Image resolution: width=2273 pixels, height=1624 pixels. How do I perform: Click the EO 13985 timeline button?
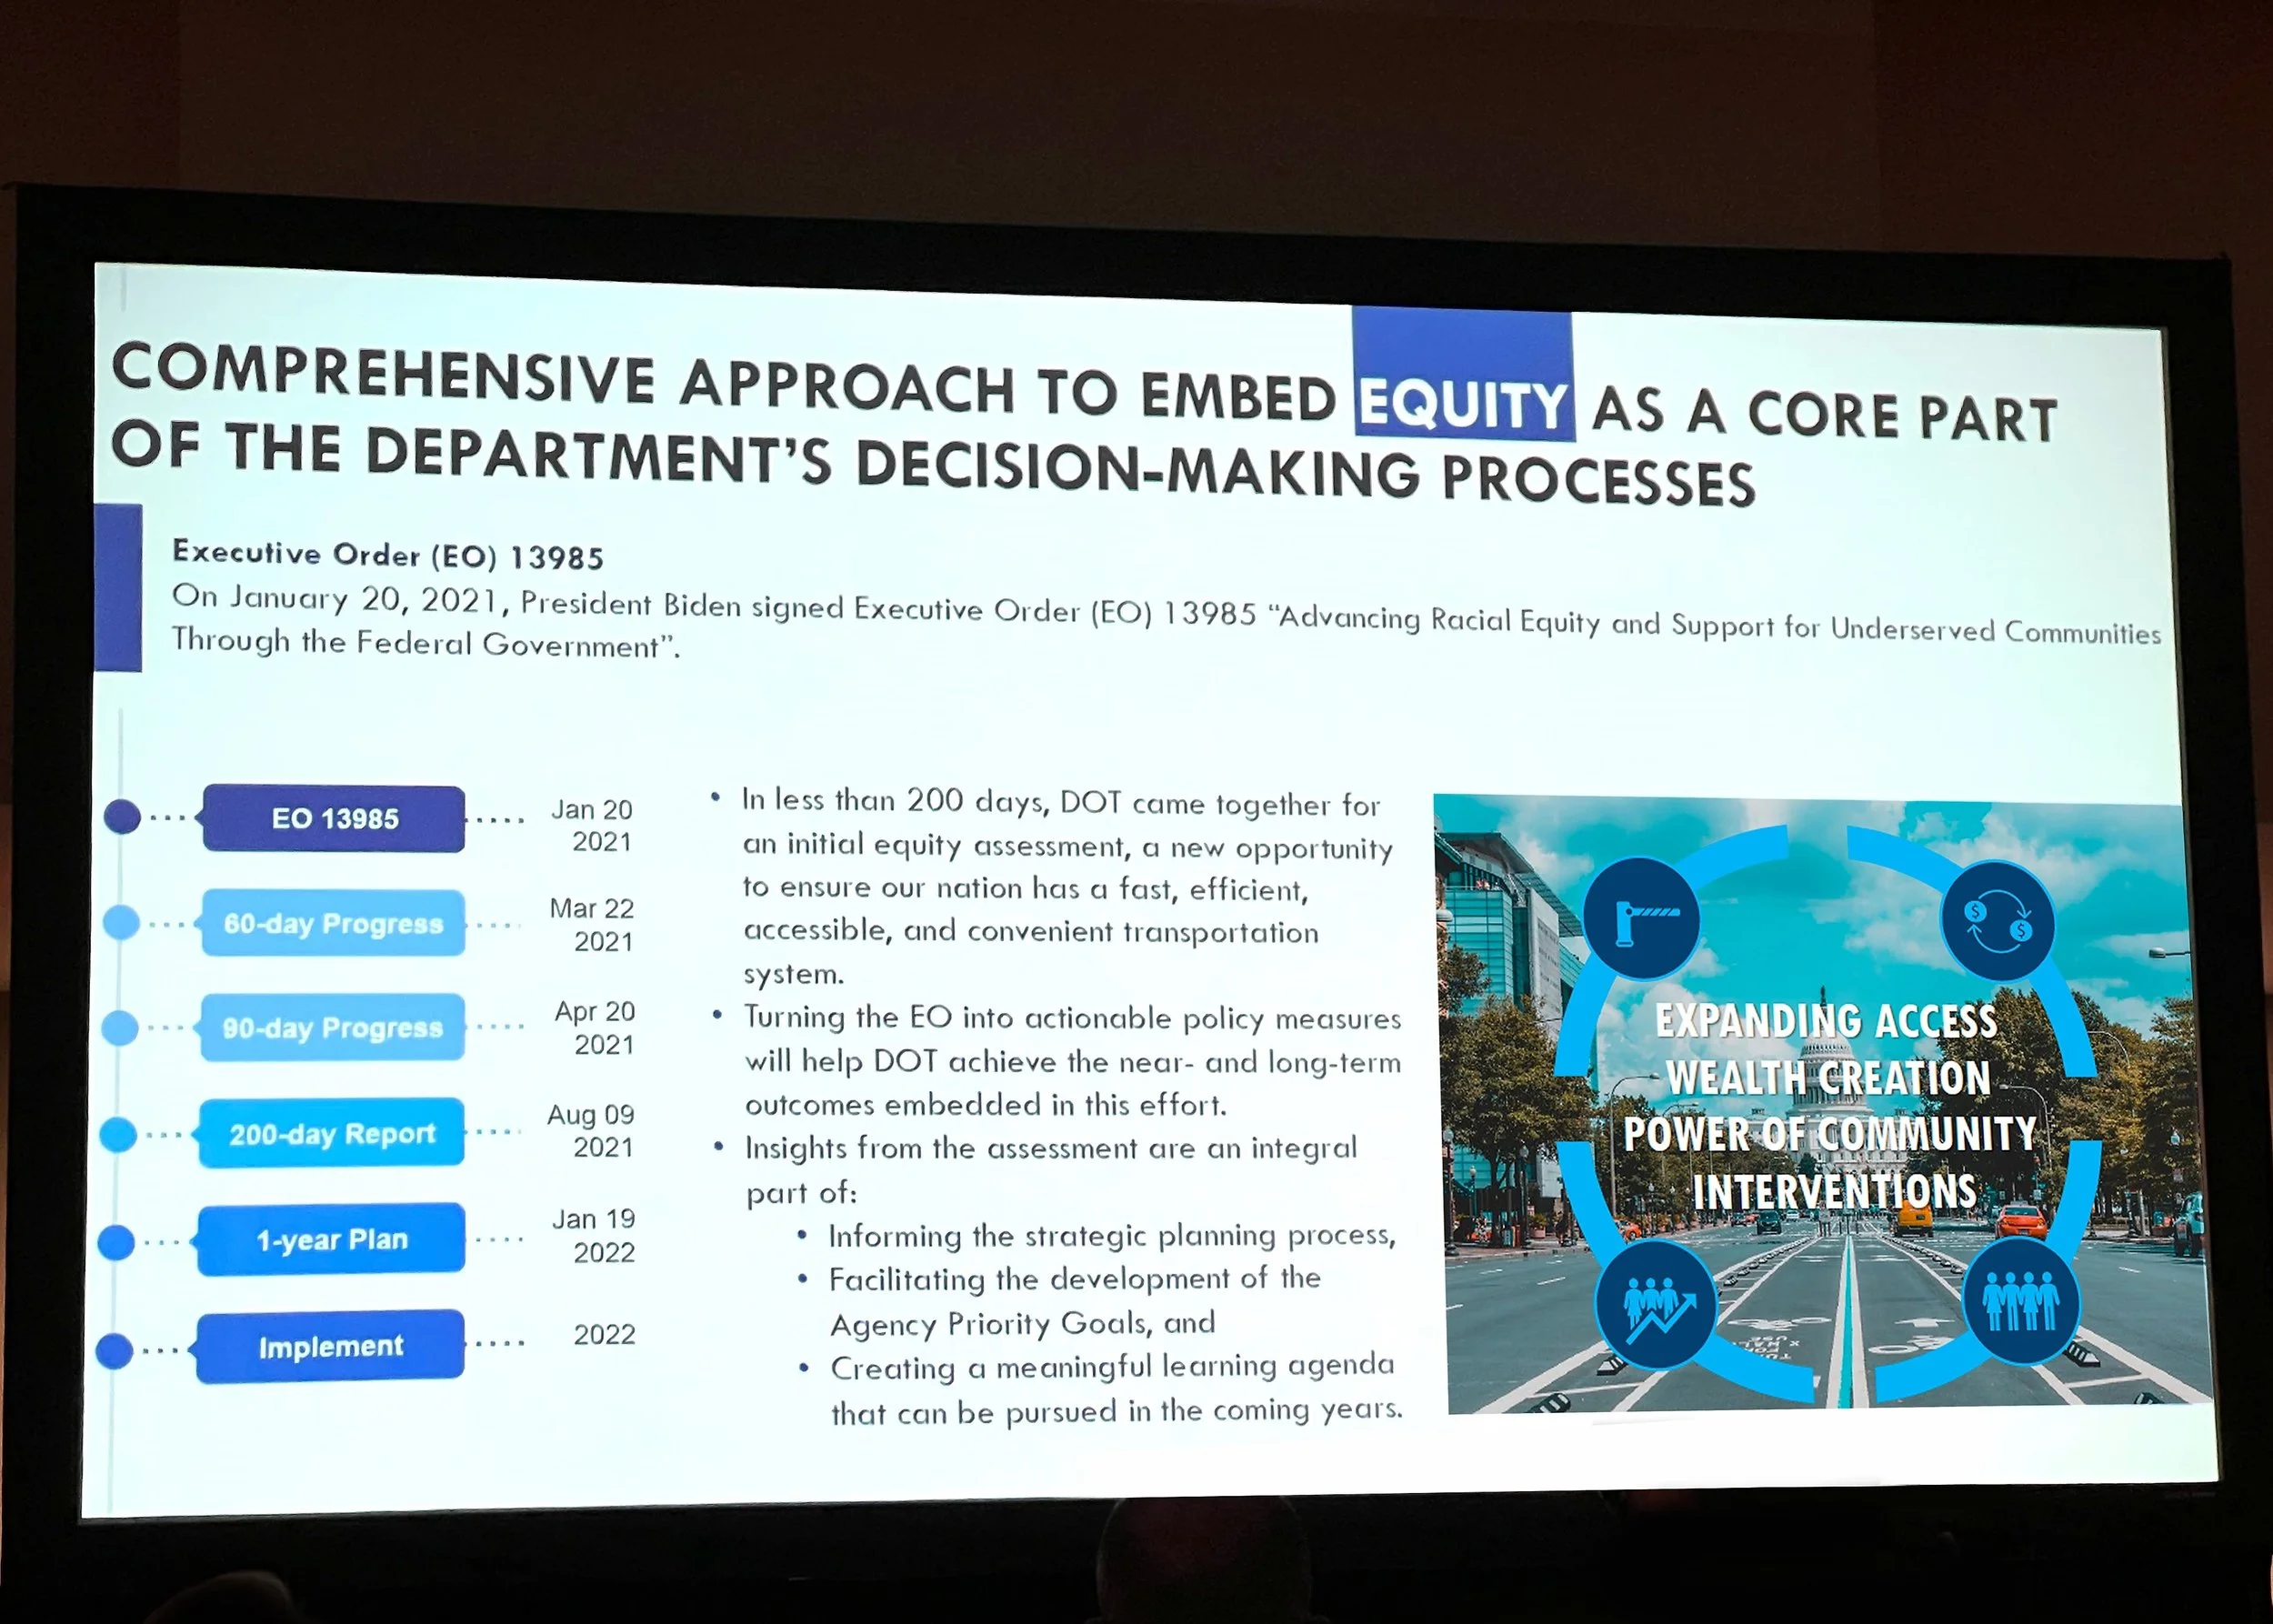point(334,819)
